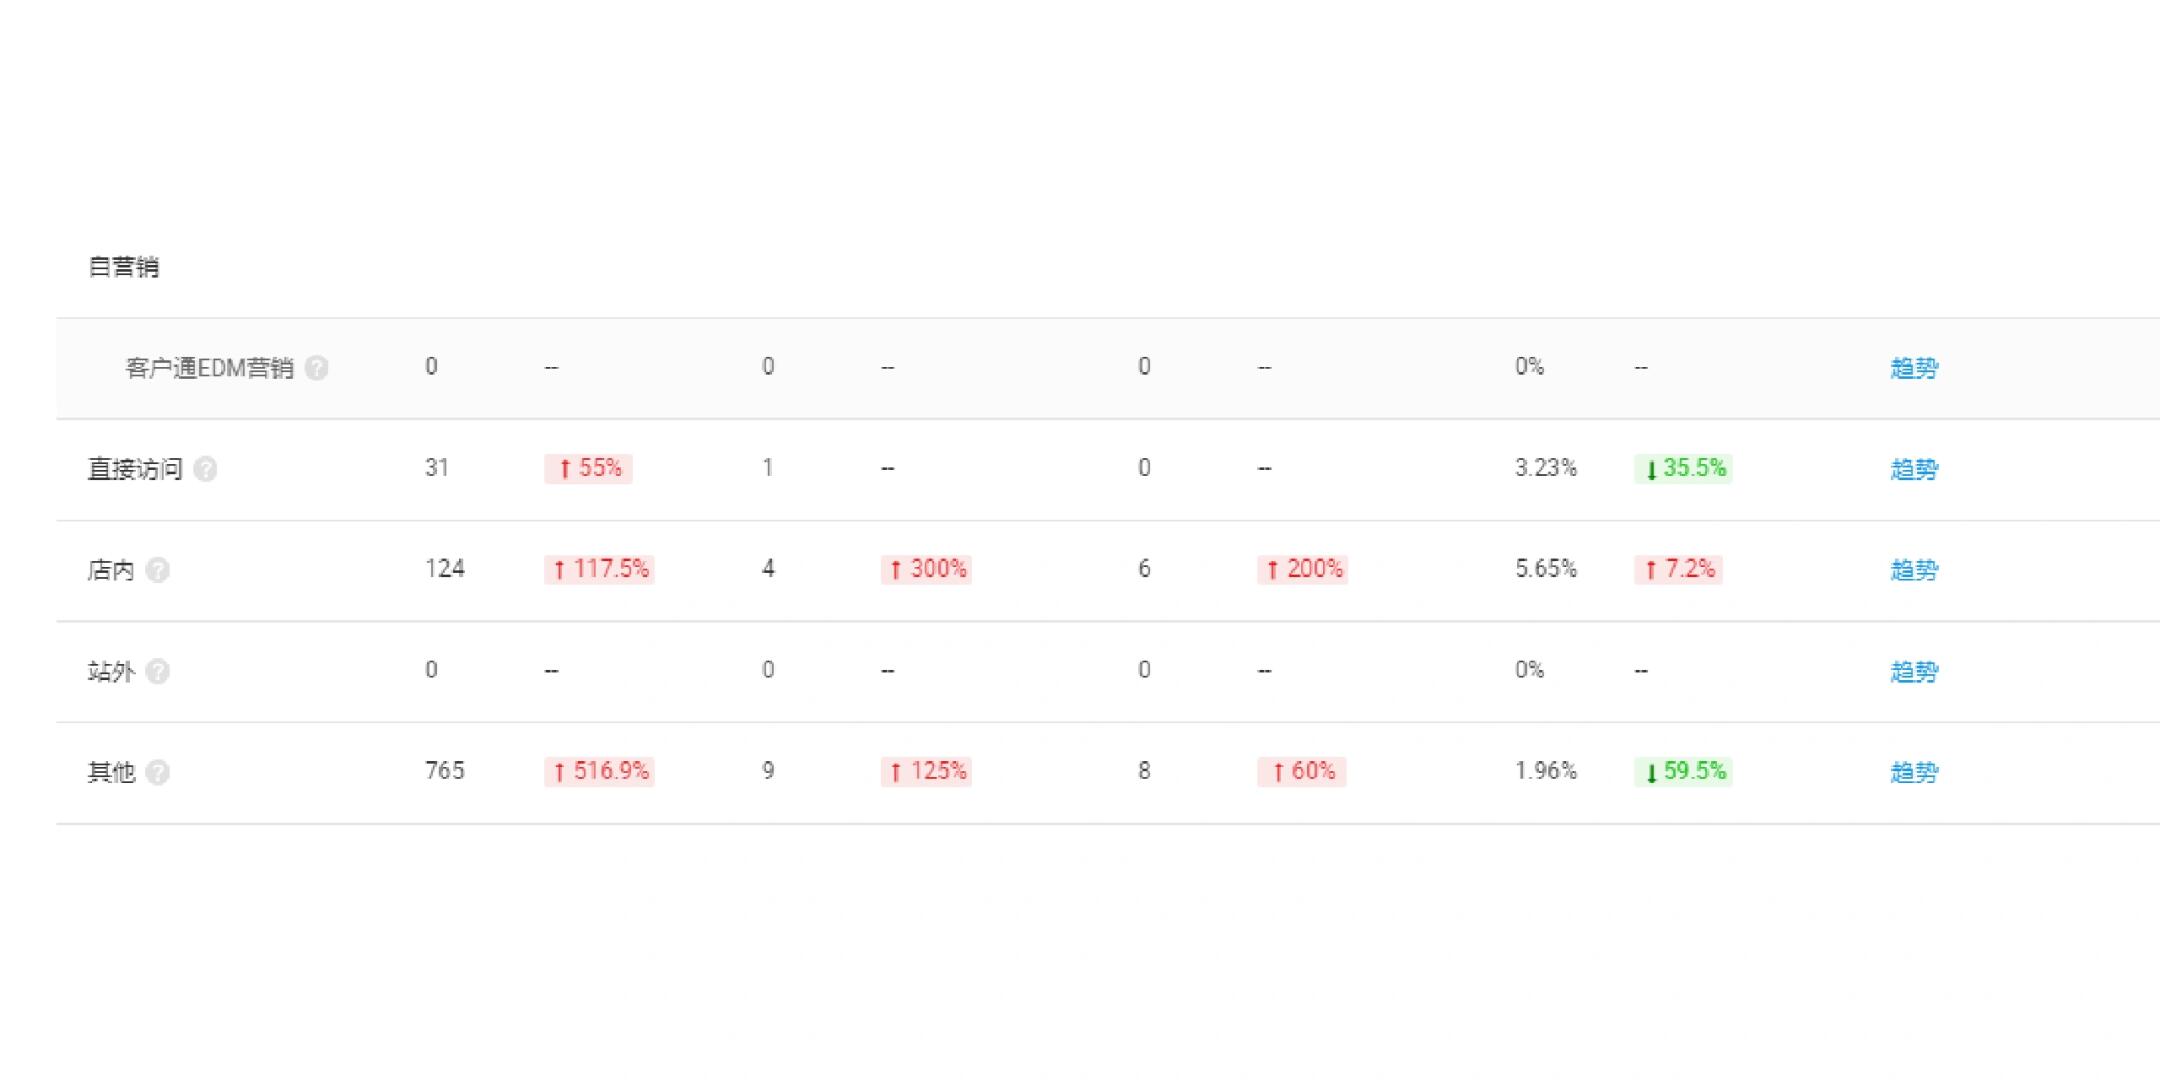
Task: Open 趋势 link for 客户通EDM营销 row
Action: pos(1914,368)
